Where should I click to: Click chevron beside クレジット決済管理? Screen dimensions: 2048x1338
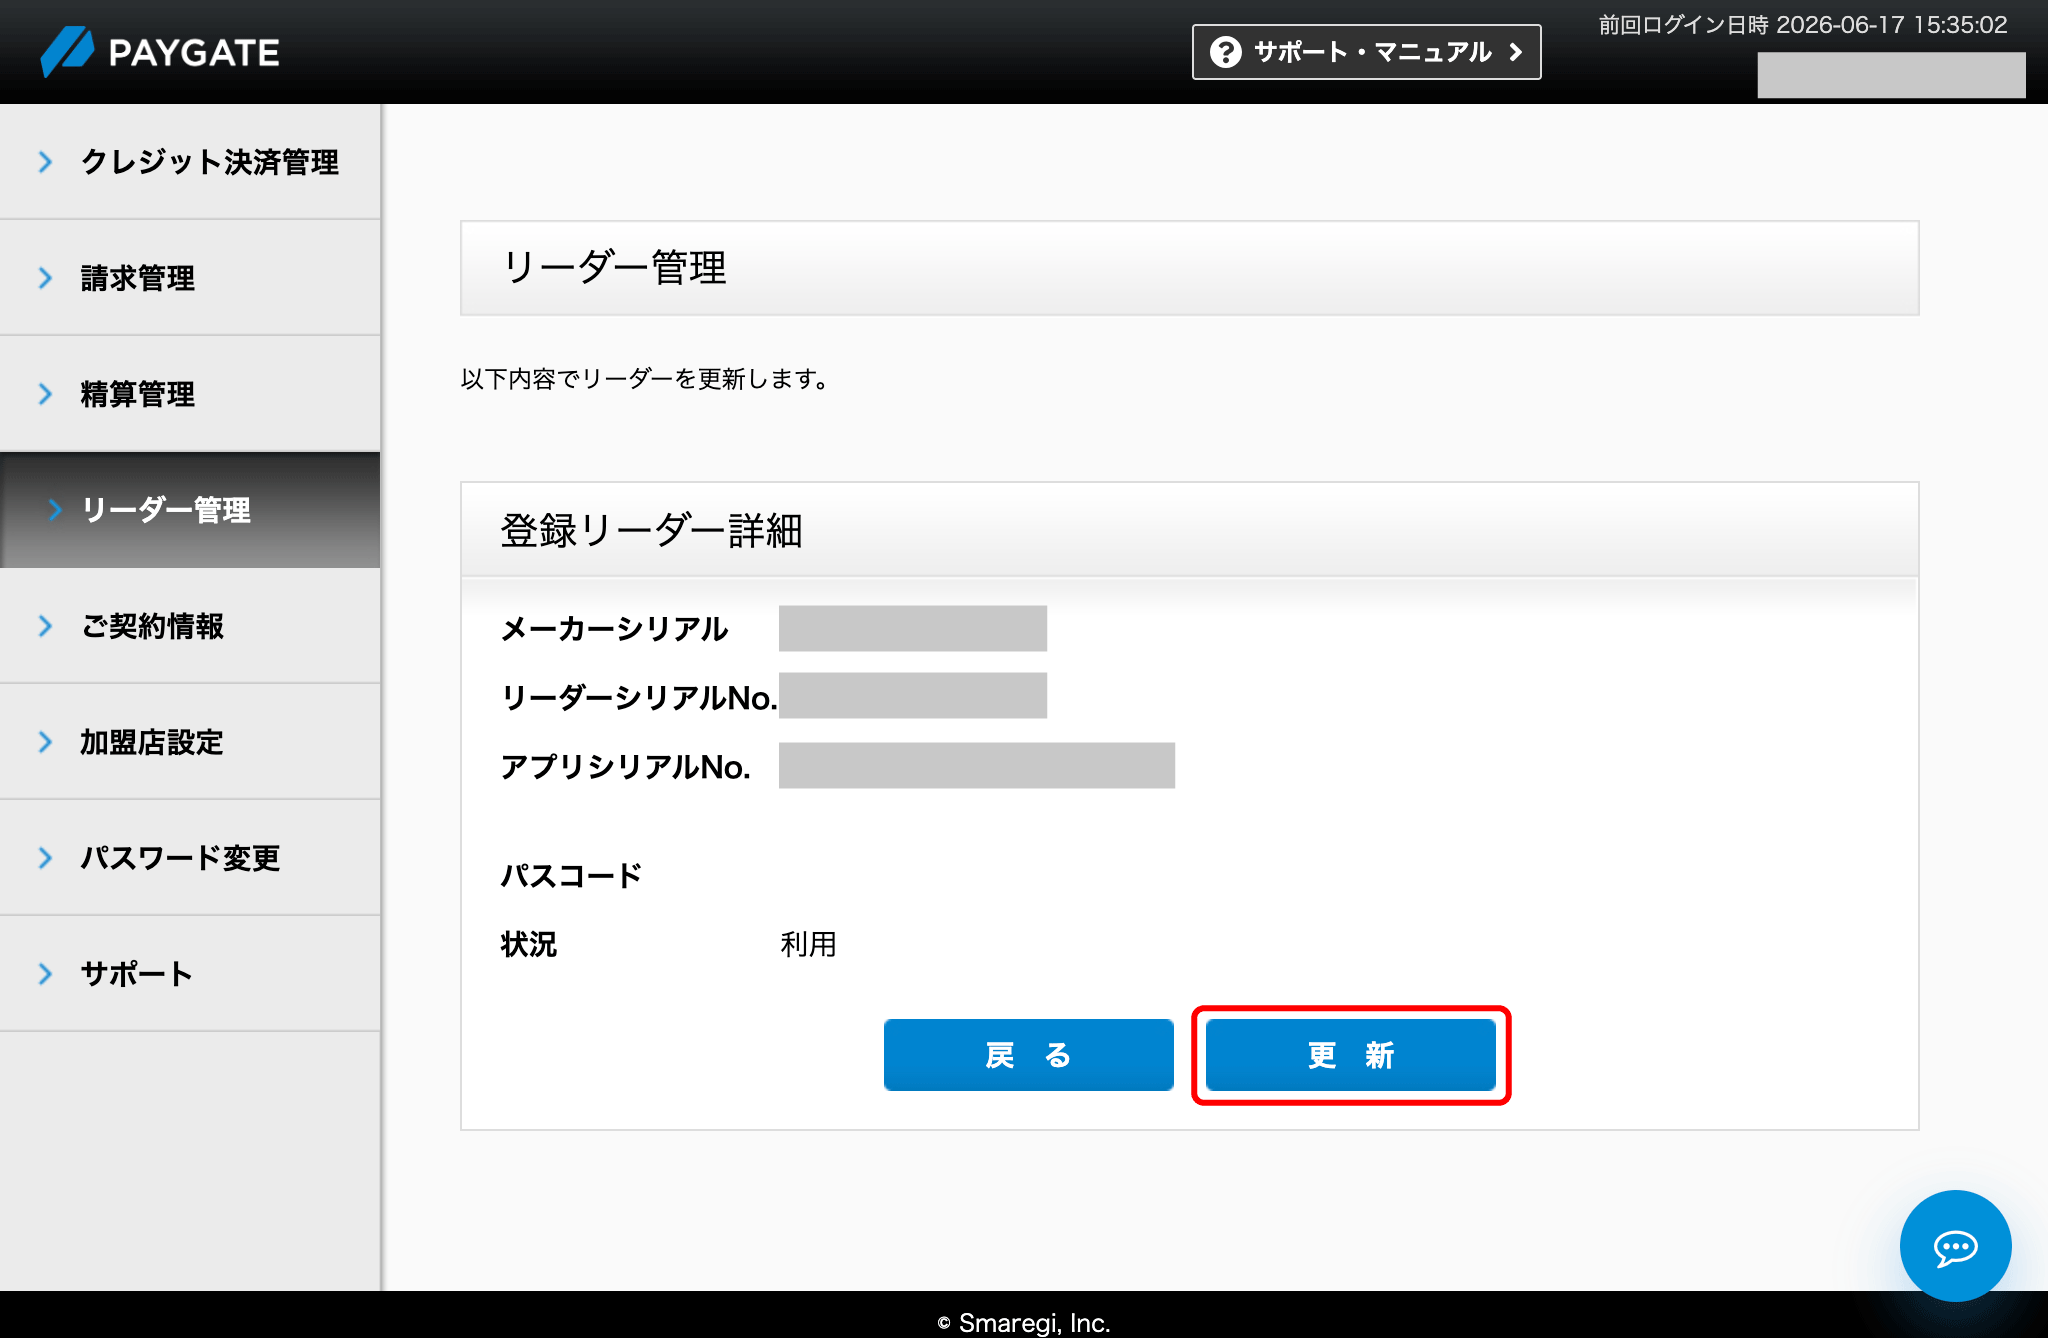[x=45, y=161]
